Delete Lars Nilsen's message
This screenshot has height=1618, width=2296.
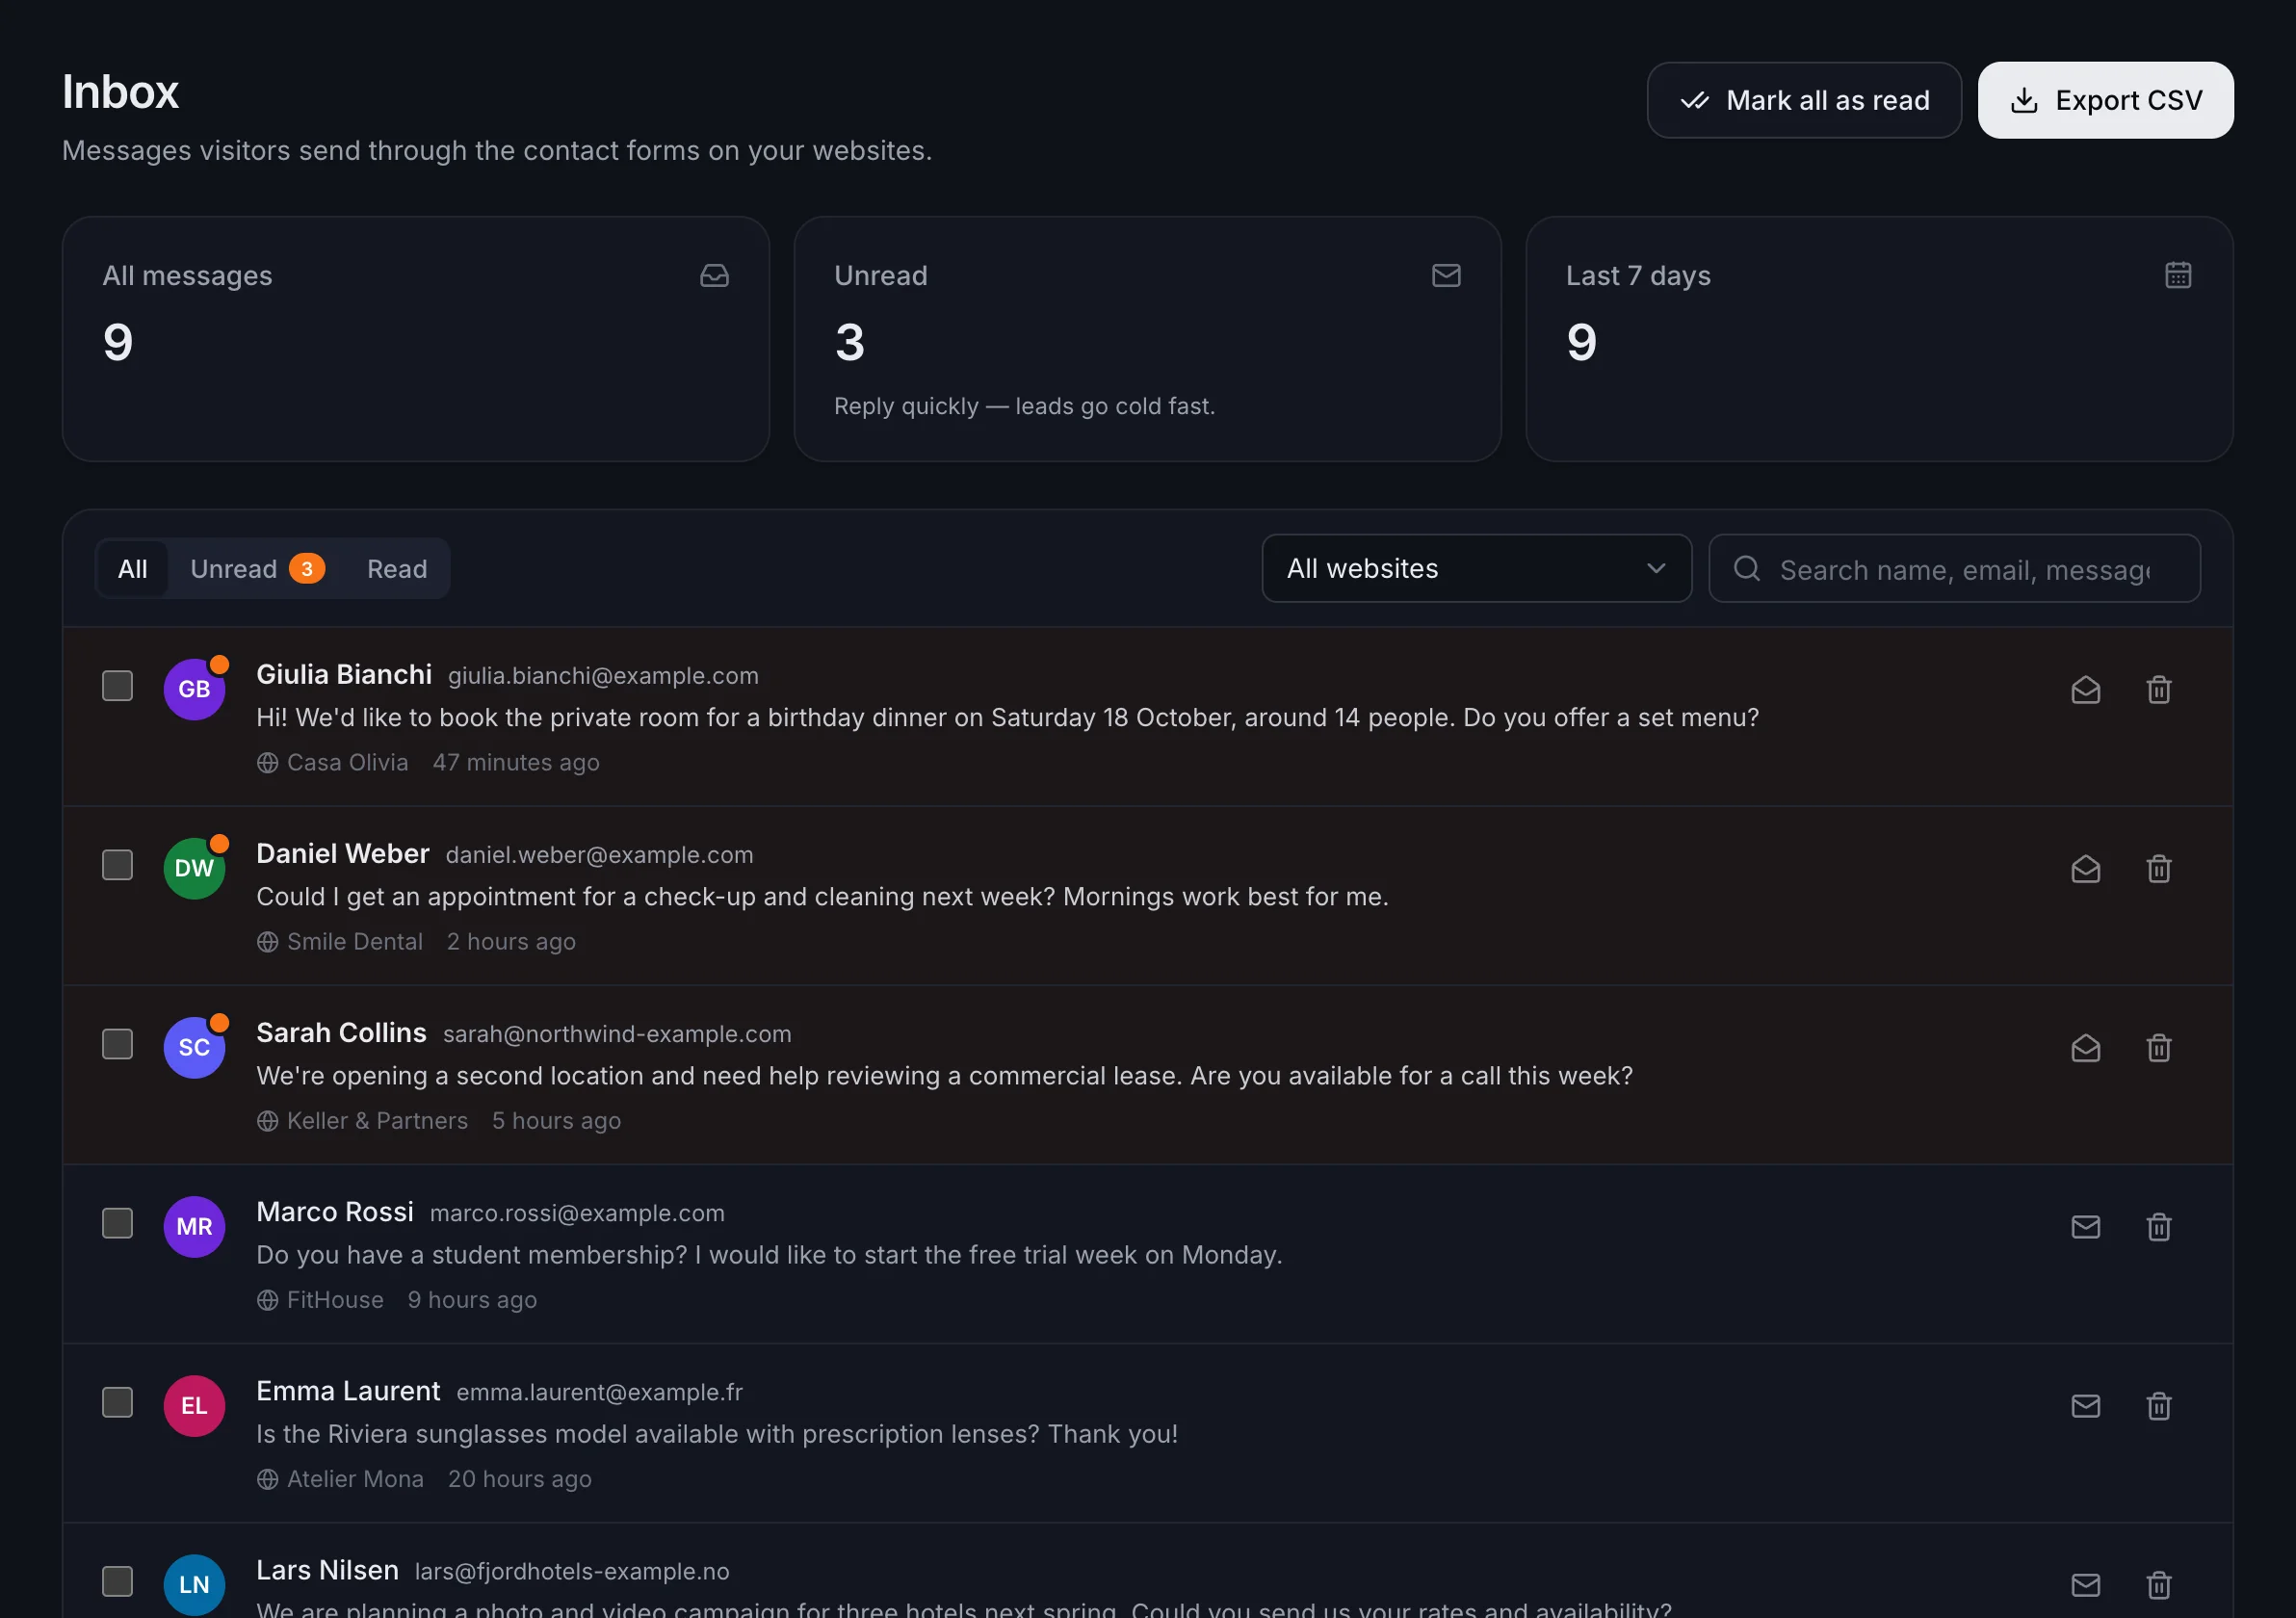click(2159, 1585)
